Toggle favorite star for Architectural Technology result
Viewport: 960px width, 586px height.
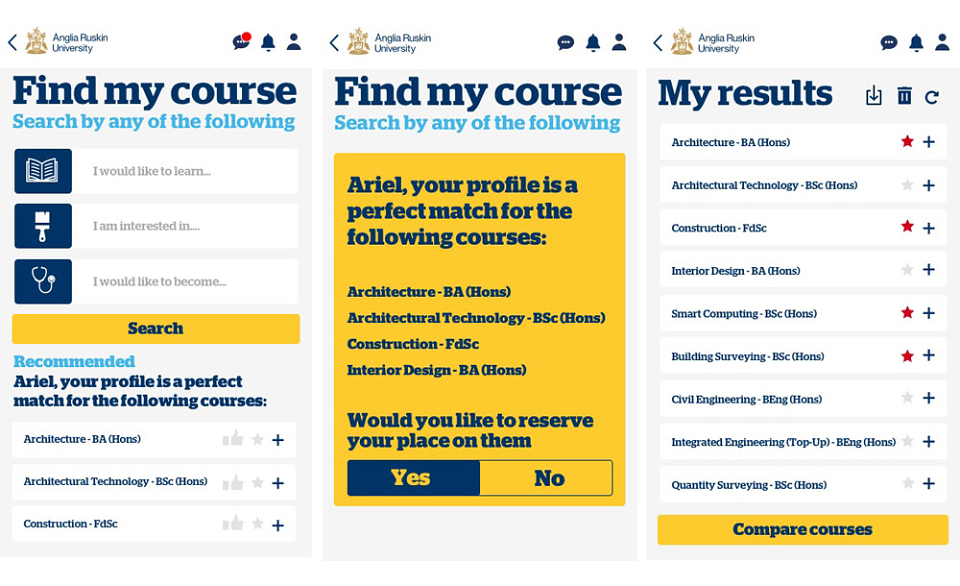[907, 185]
